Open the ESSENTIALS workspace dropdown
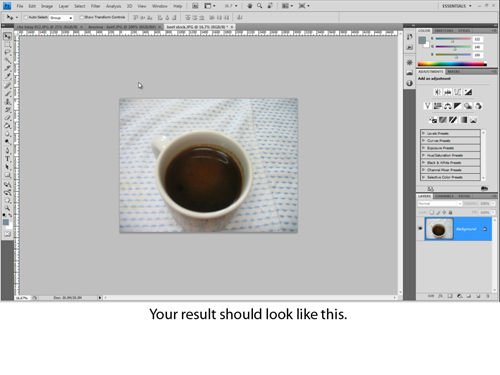 pyautogui.click(x=456, y=6)
